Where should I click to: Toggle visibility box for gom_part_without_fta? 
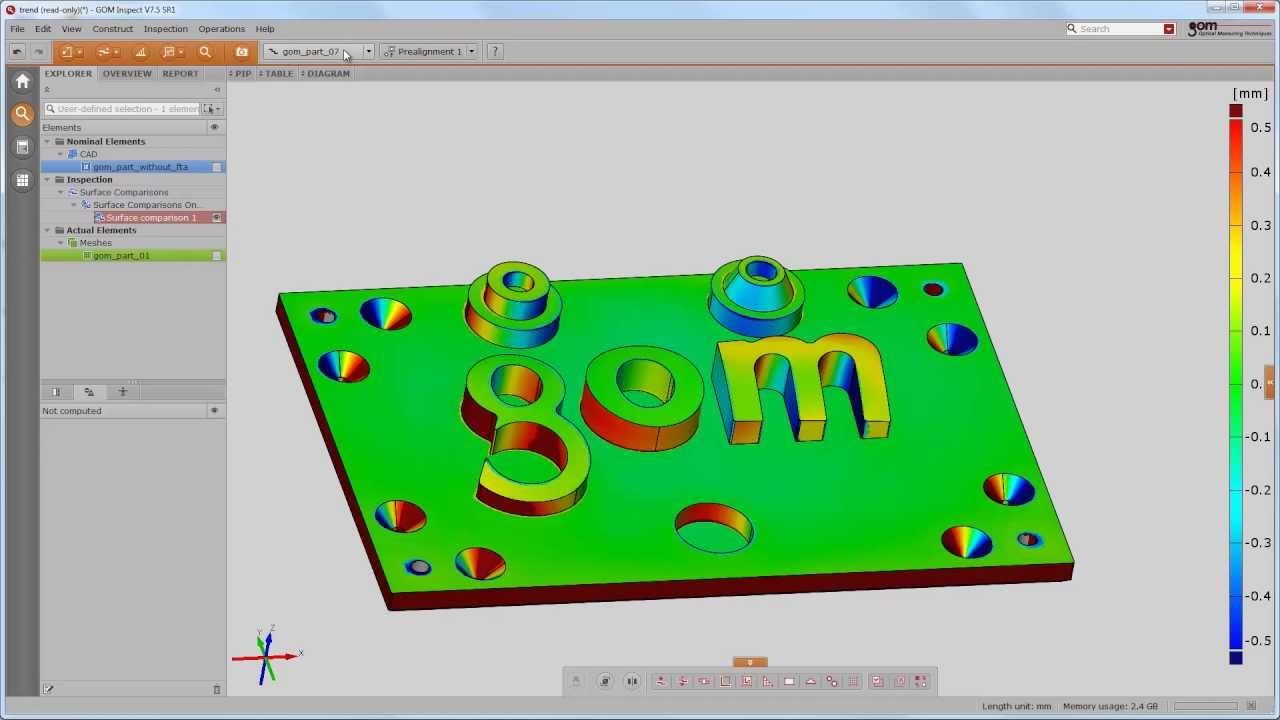click(x=216, y=167)
